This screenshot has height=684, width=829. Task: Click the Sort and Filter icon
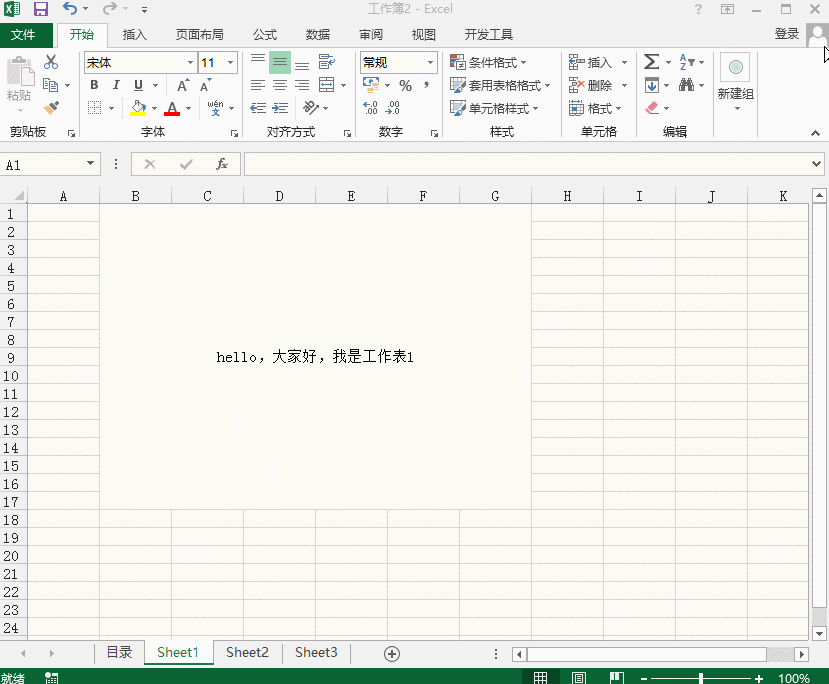687,62
